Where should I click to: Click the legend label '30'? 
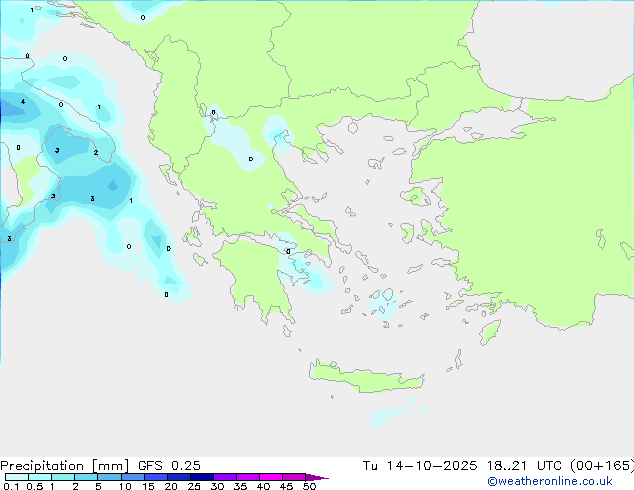217,486
